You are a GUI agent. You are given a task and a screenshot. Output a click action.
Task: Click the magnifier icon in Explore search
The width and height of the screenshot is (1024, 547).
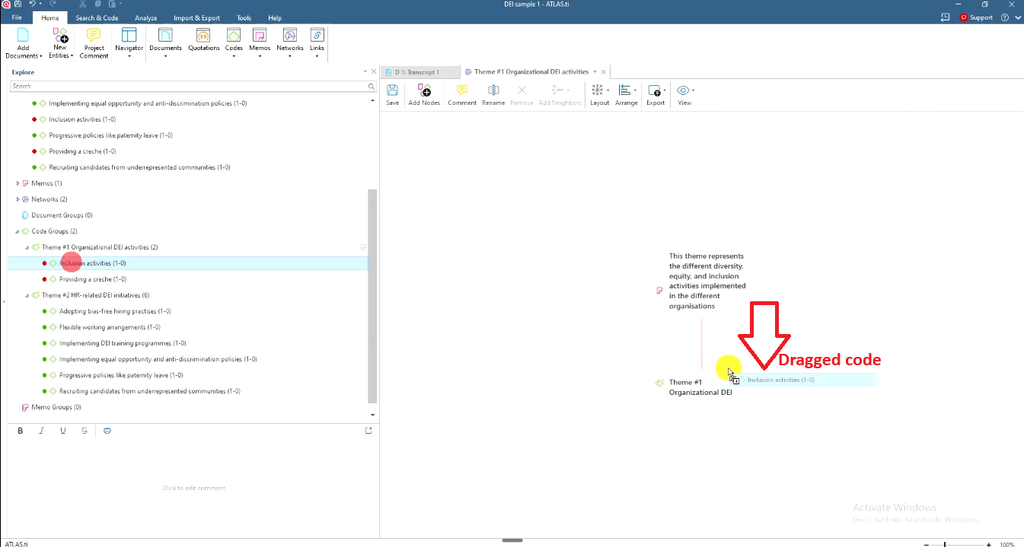371,86
